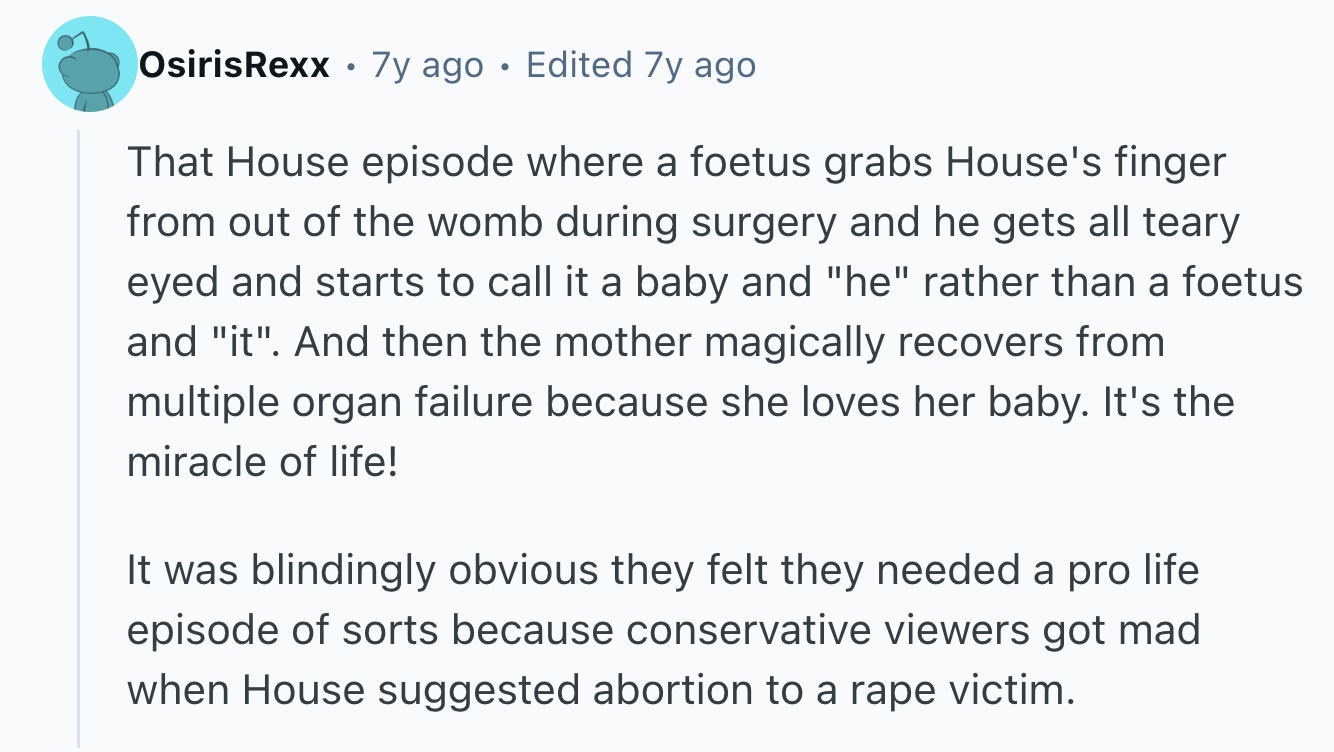The image size is (1334, 752).
Task: Click the "7y ago" comment timestamp
Action: [x=427, y=66]
